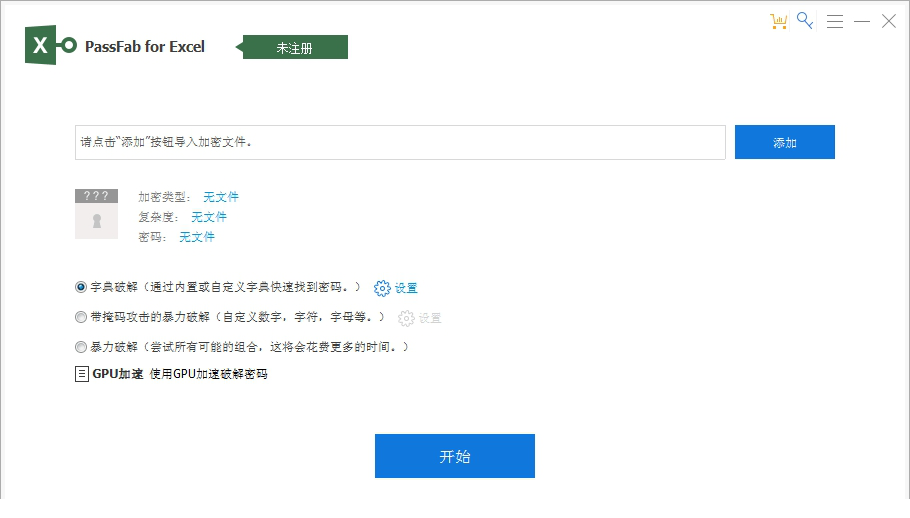Click the 开始 button

(x=454, y=456)
